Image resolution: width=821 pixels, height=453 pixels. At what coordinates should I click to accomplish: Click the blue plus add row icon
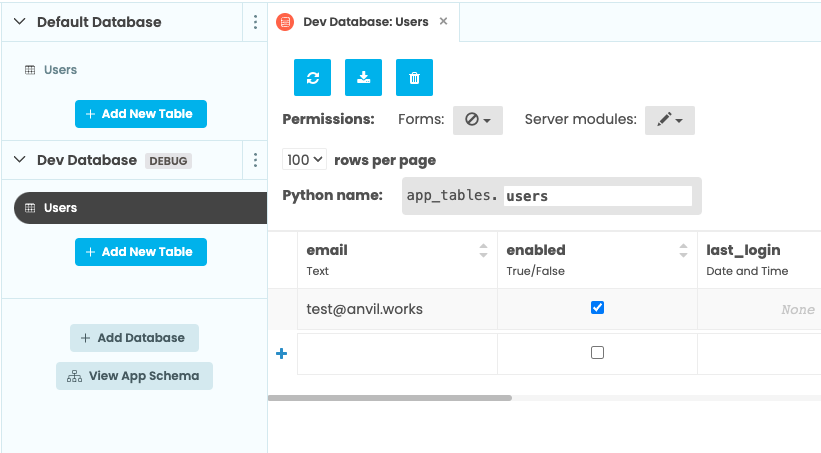point(281,353)
